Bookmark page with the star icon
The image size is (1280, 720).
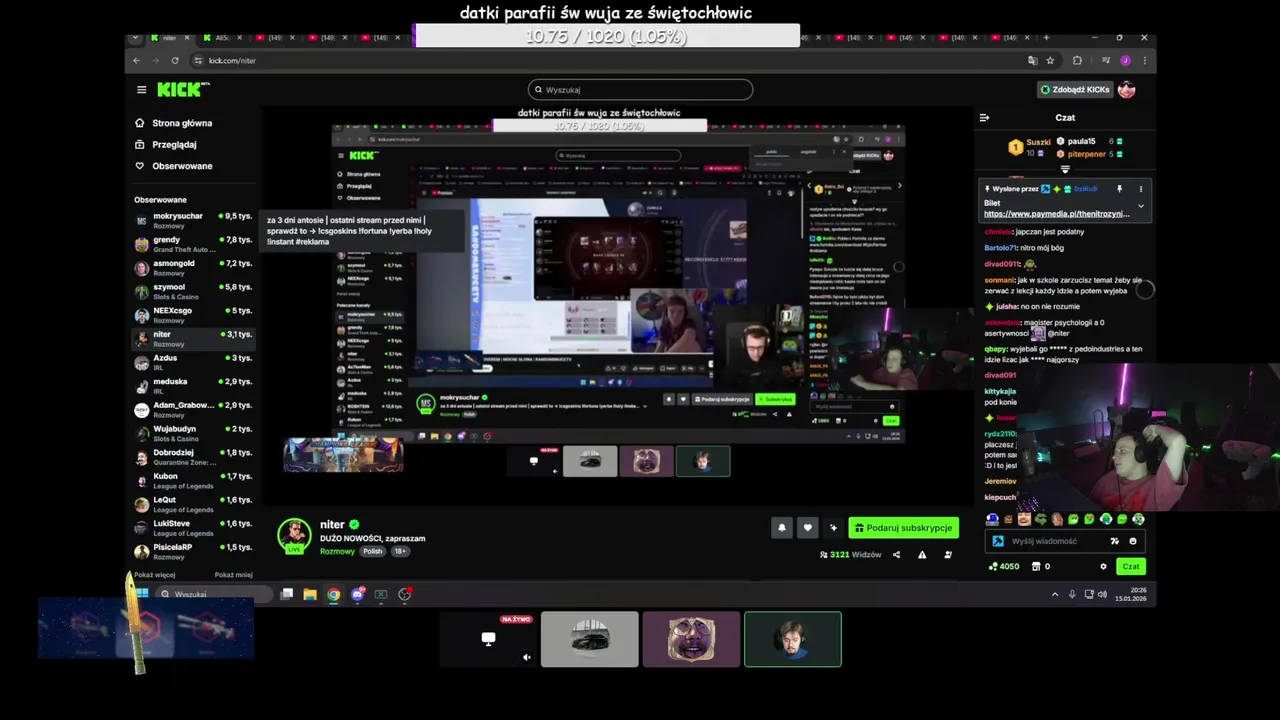pos(1050,60)
